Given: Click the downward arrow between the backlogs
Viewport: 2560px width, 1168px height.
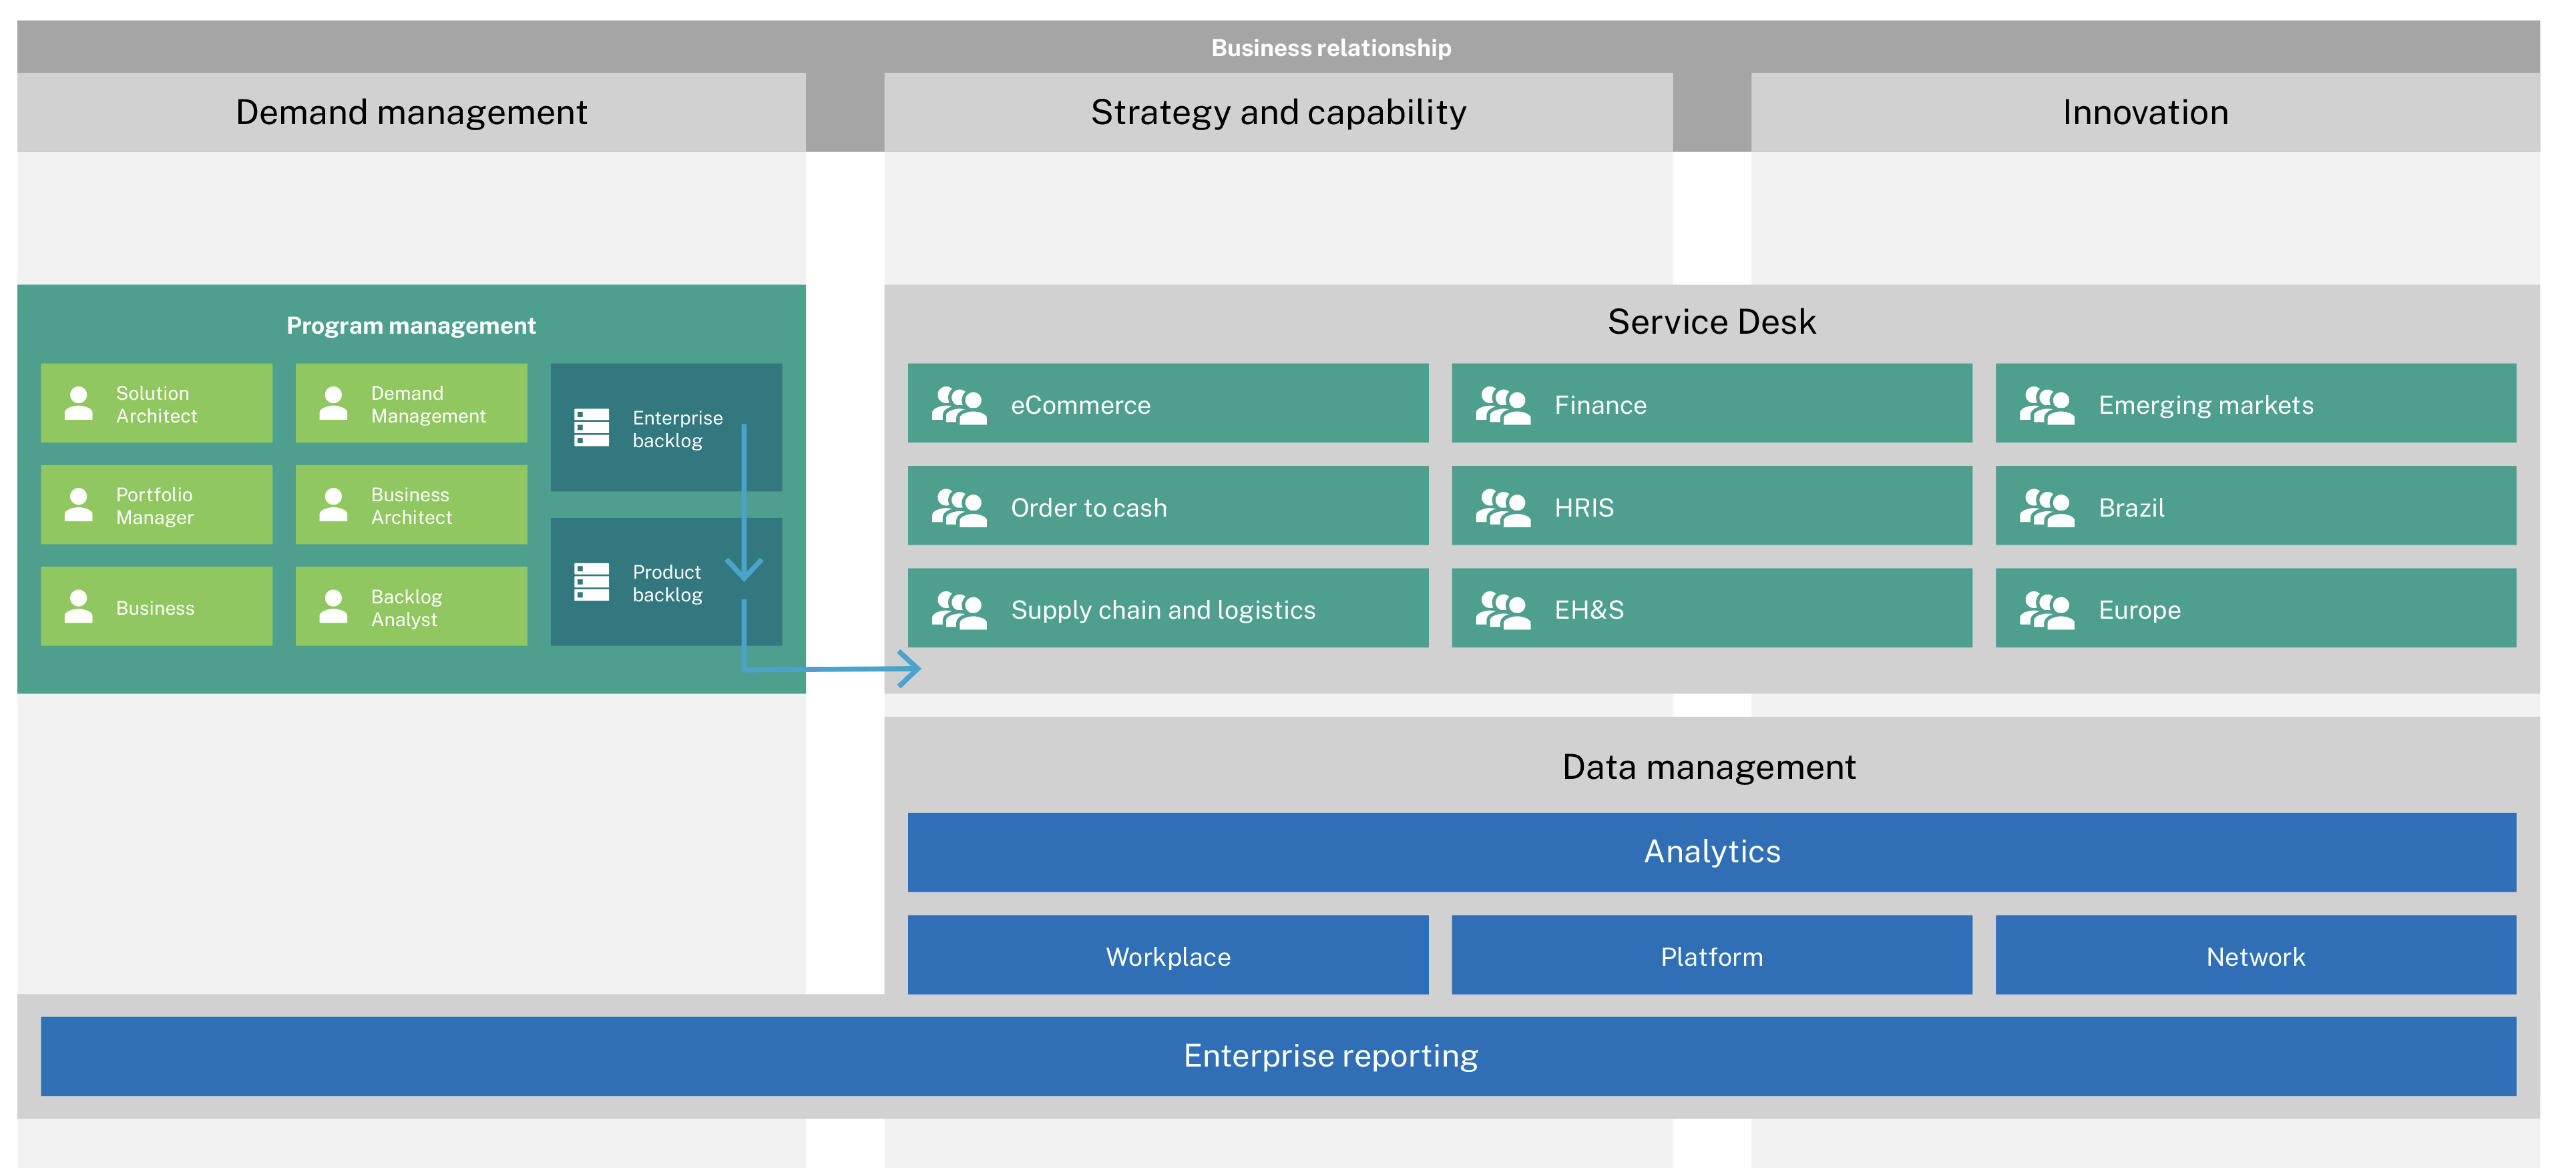Looking at the screenshot, I should (744, 566).
